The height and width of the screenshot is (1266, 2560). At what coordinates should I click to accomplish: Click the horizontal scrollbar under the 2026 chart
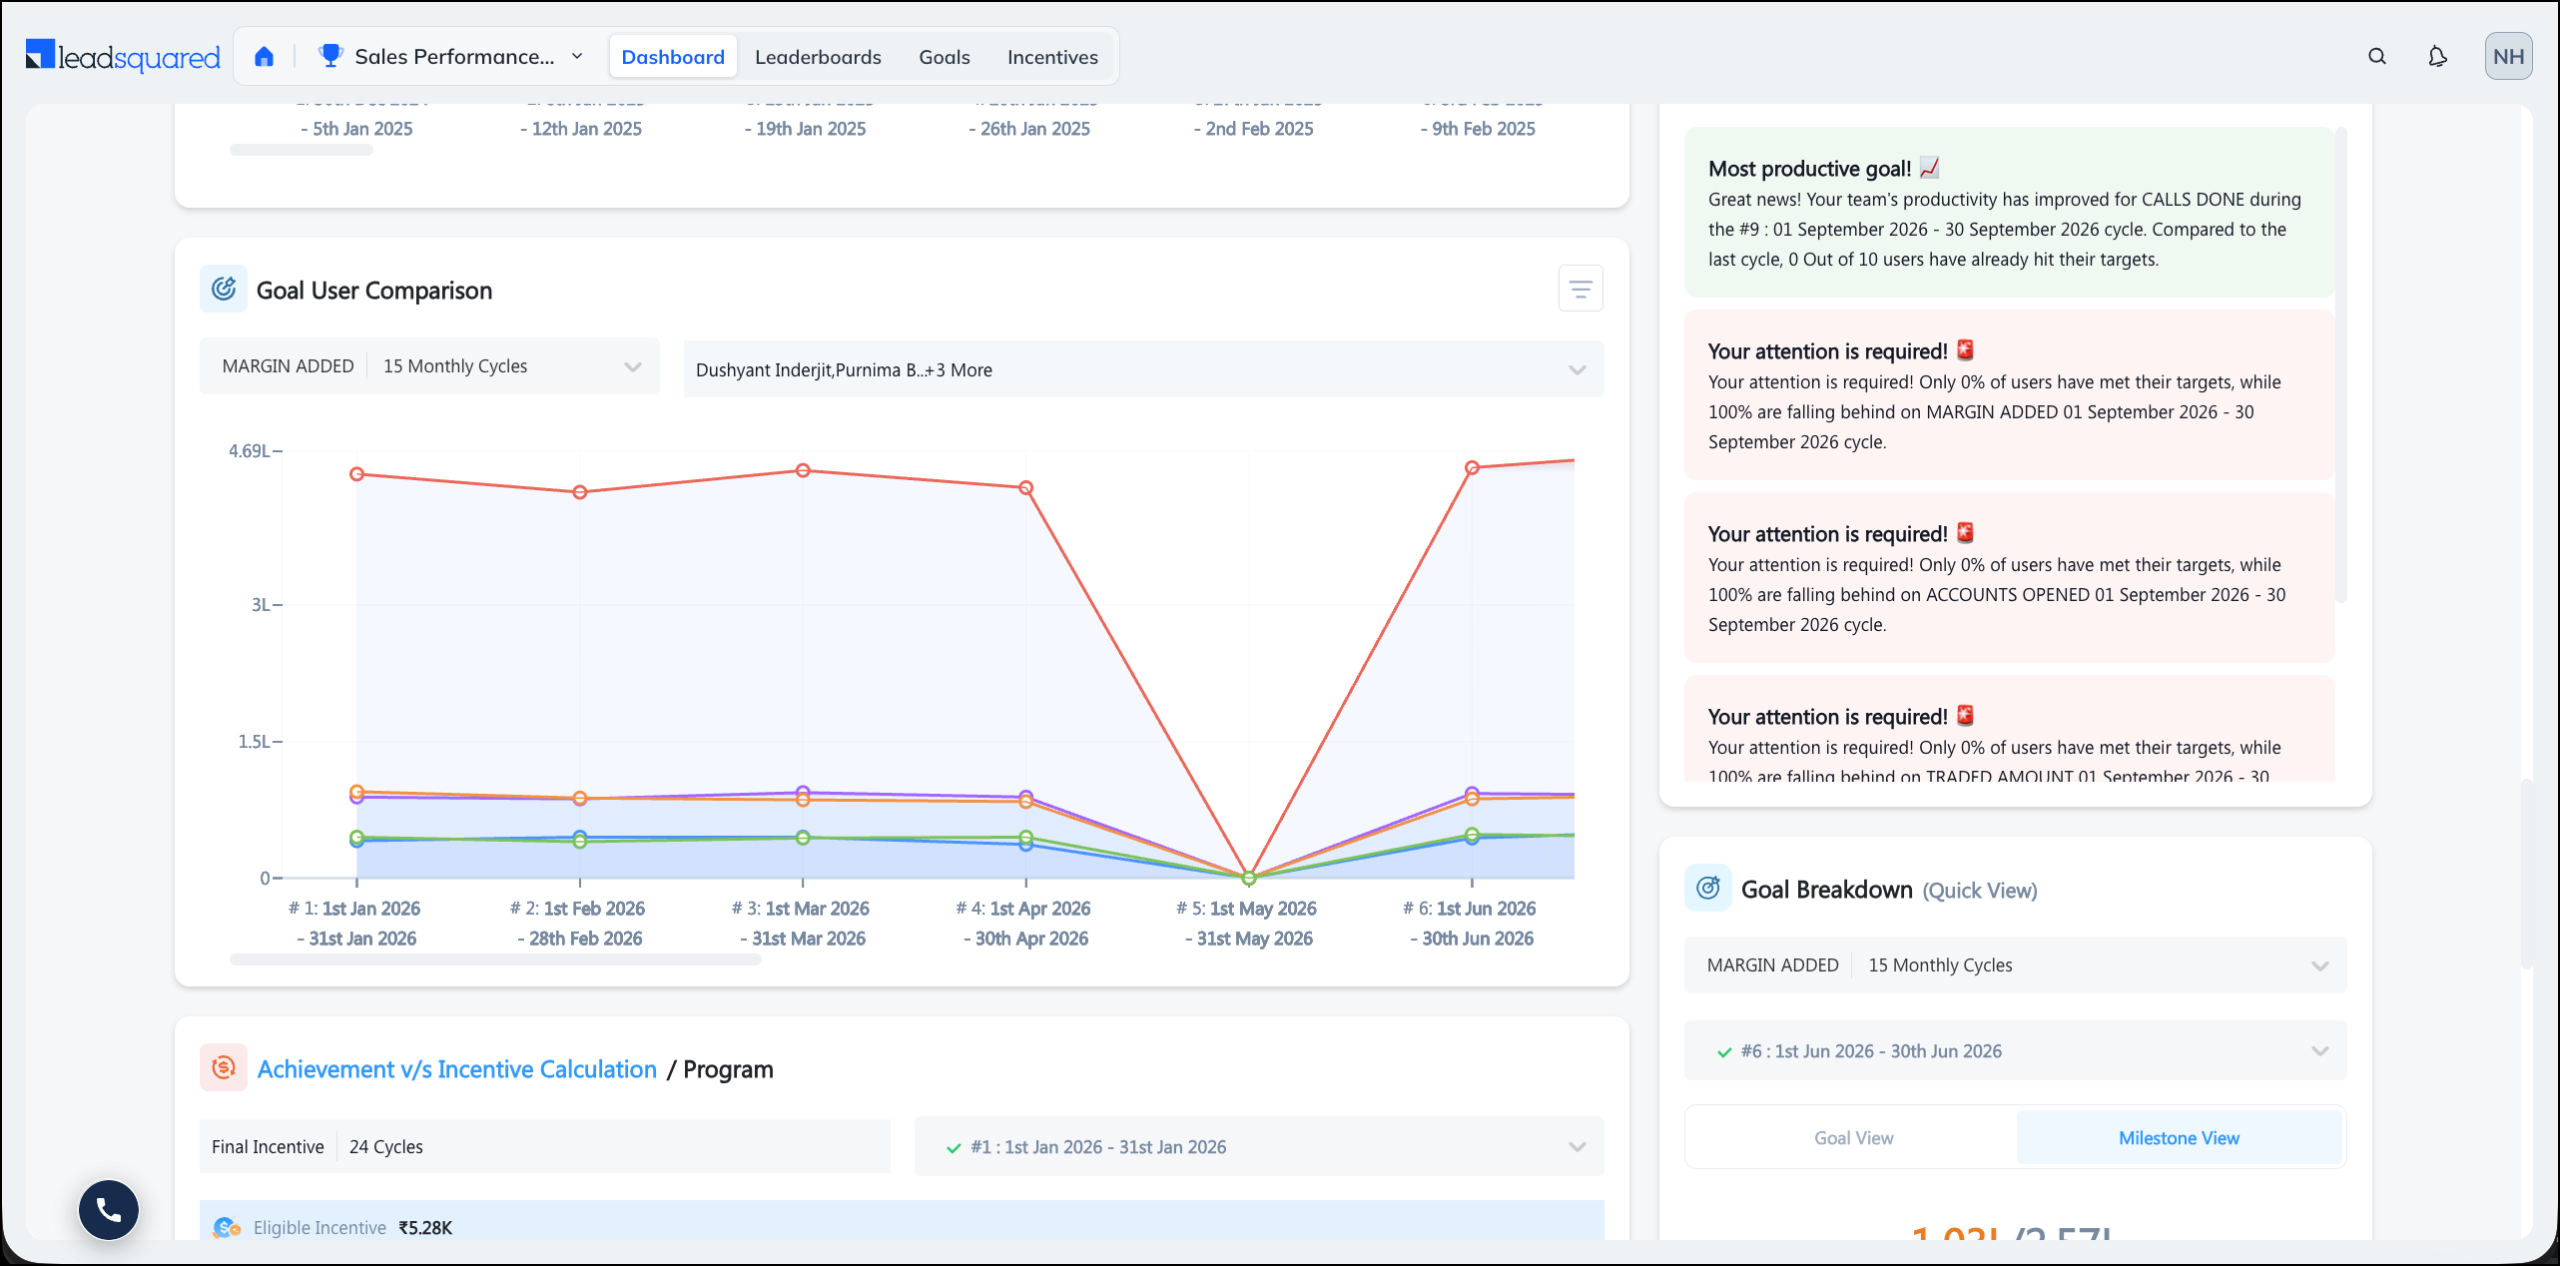click(495, 960)
